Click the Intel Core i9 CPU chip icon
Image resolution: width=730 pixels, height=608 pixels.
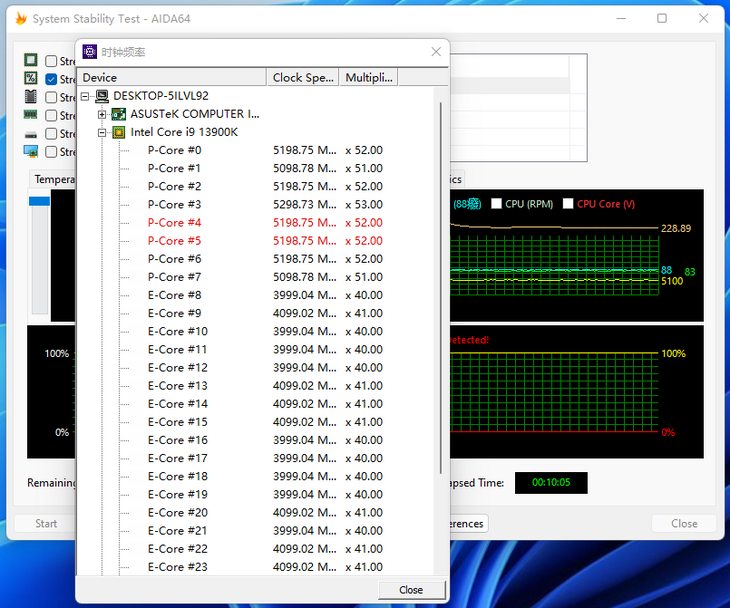(x=119, y=132)
